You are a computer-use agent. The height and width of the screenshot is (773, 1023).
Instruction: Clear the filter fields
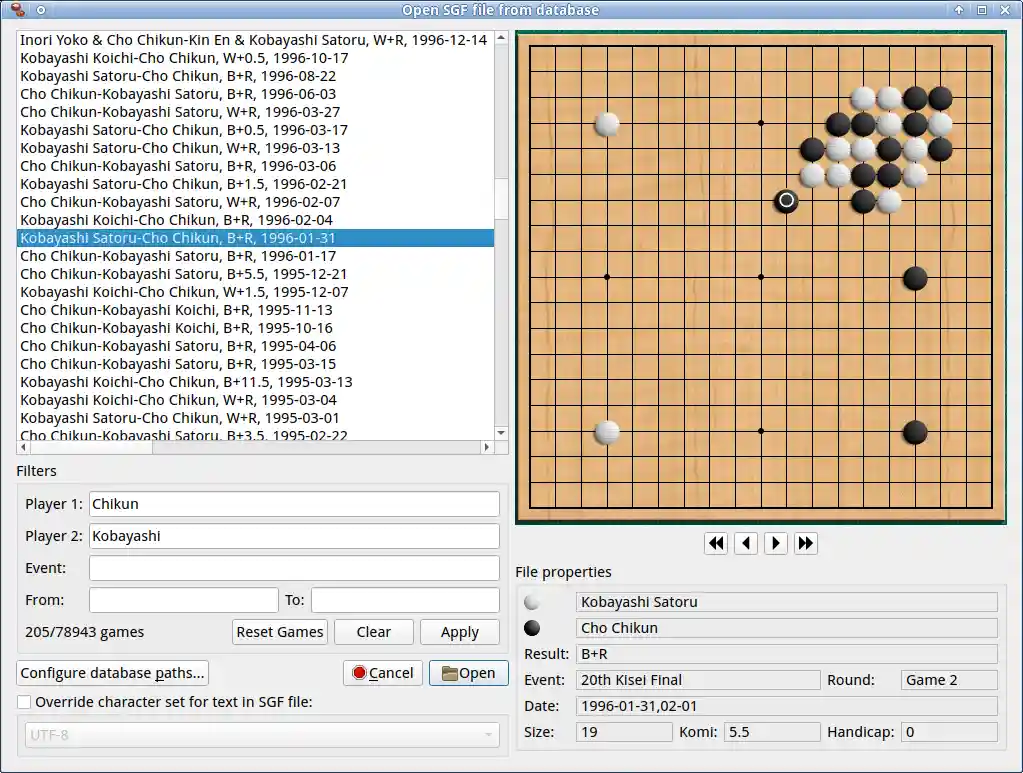pos(373,632)
